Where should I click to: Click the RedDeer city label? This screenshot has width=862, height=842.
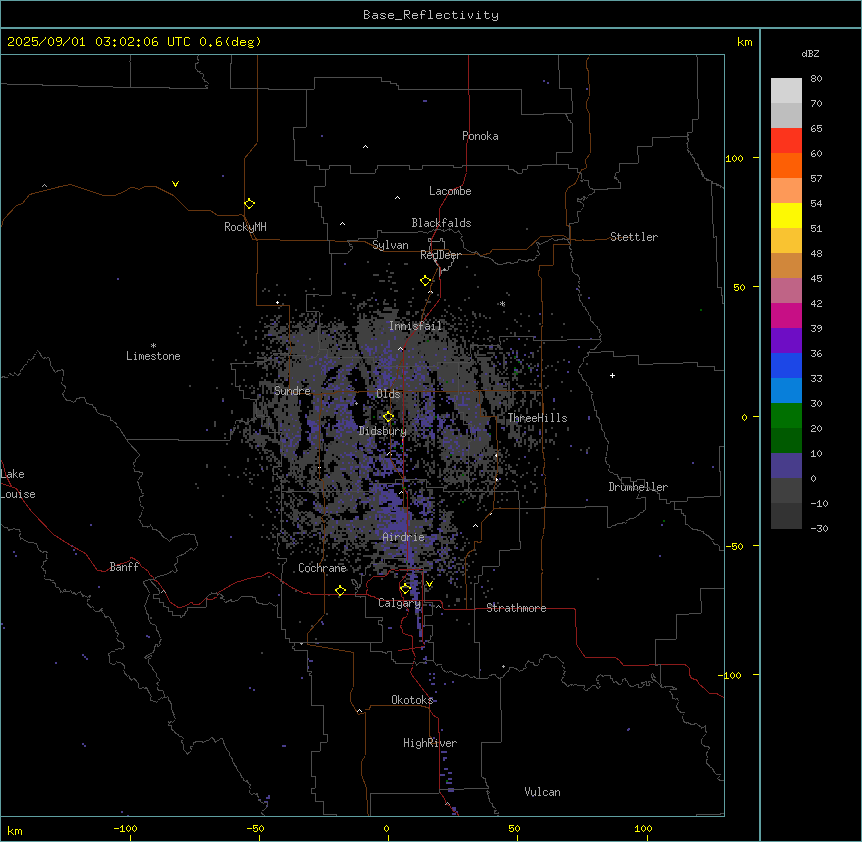pos(440,255)
